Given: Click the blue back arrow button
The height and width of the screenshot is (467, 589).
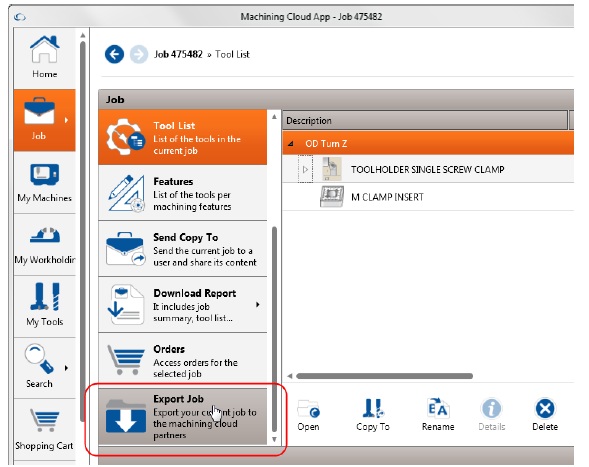Looking at the screenshot, I should (115, 54).
